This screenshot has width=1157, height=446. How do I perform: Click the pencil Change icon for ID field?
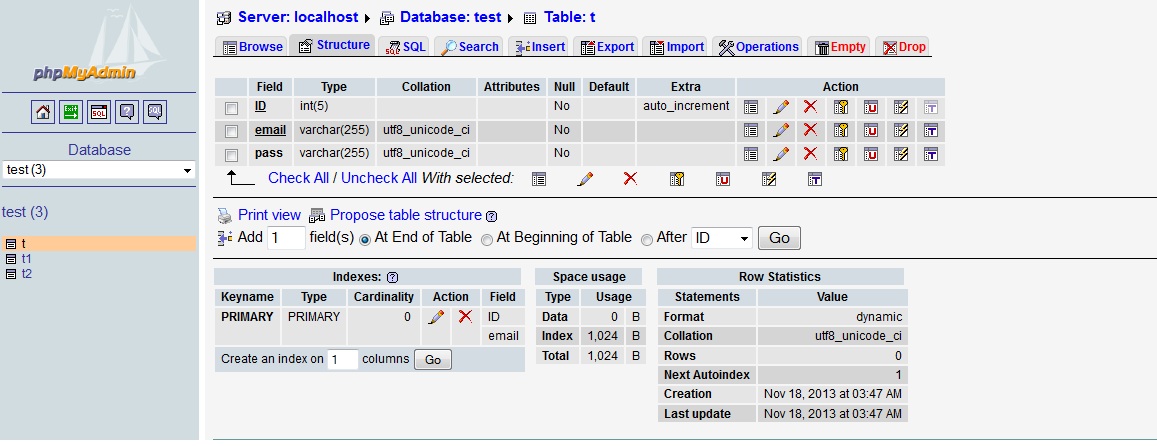[781, 107]
